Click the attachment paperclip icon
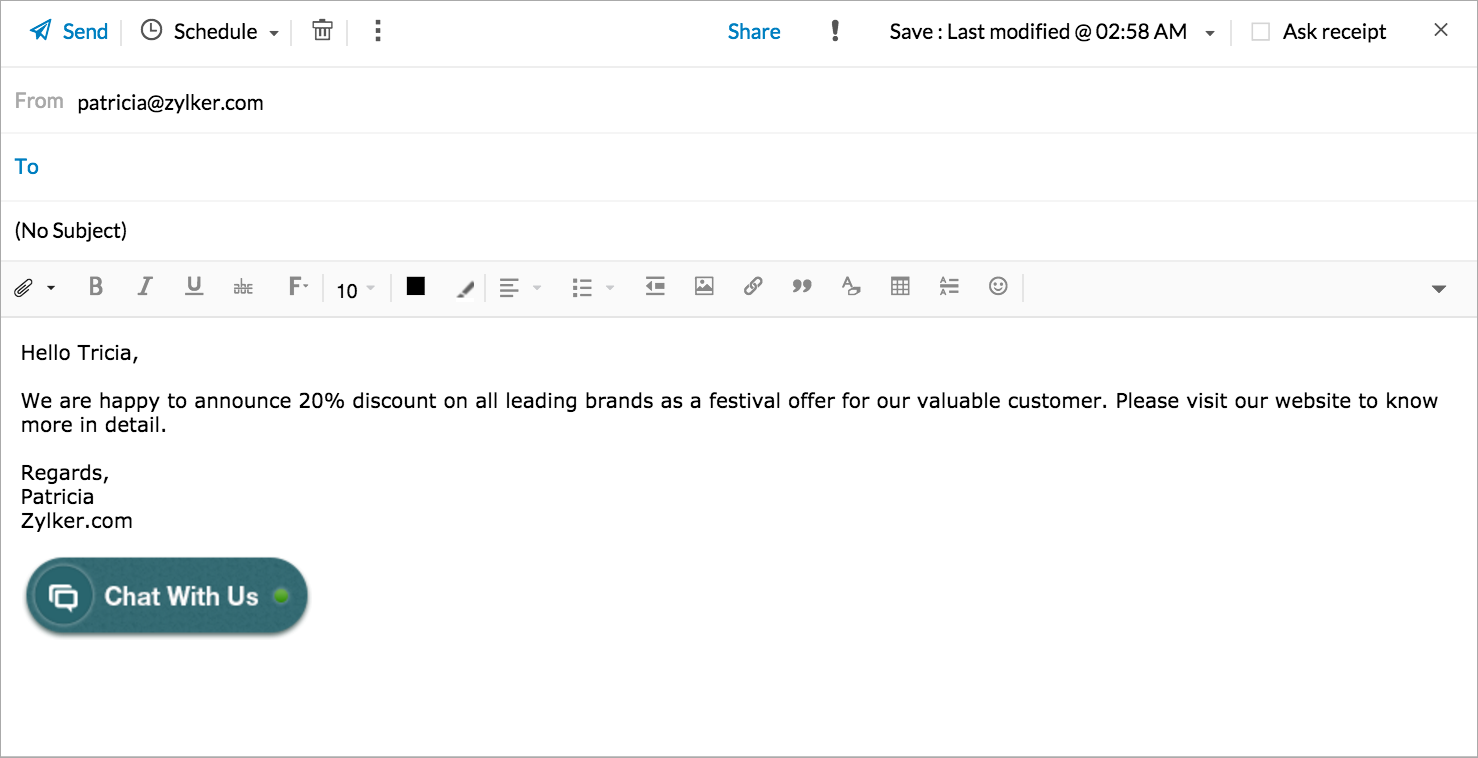Image resolution: width=1478 pixels, height=758 pixels. click(23, 288)
